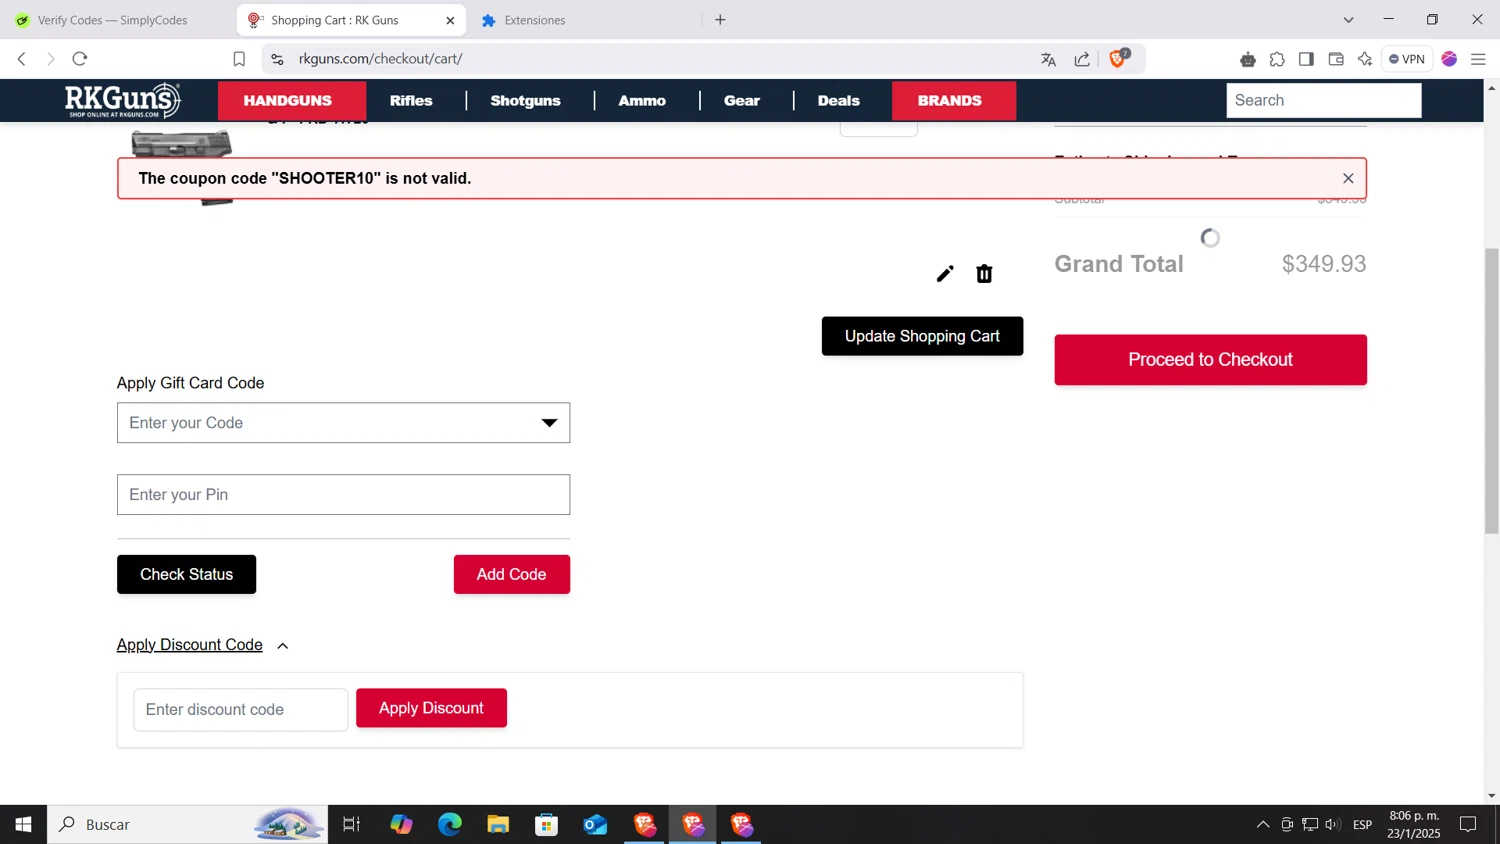1500x844 pixels.
Task: Click the taskbar clock and date
Action: (1414, 824)
